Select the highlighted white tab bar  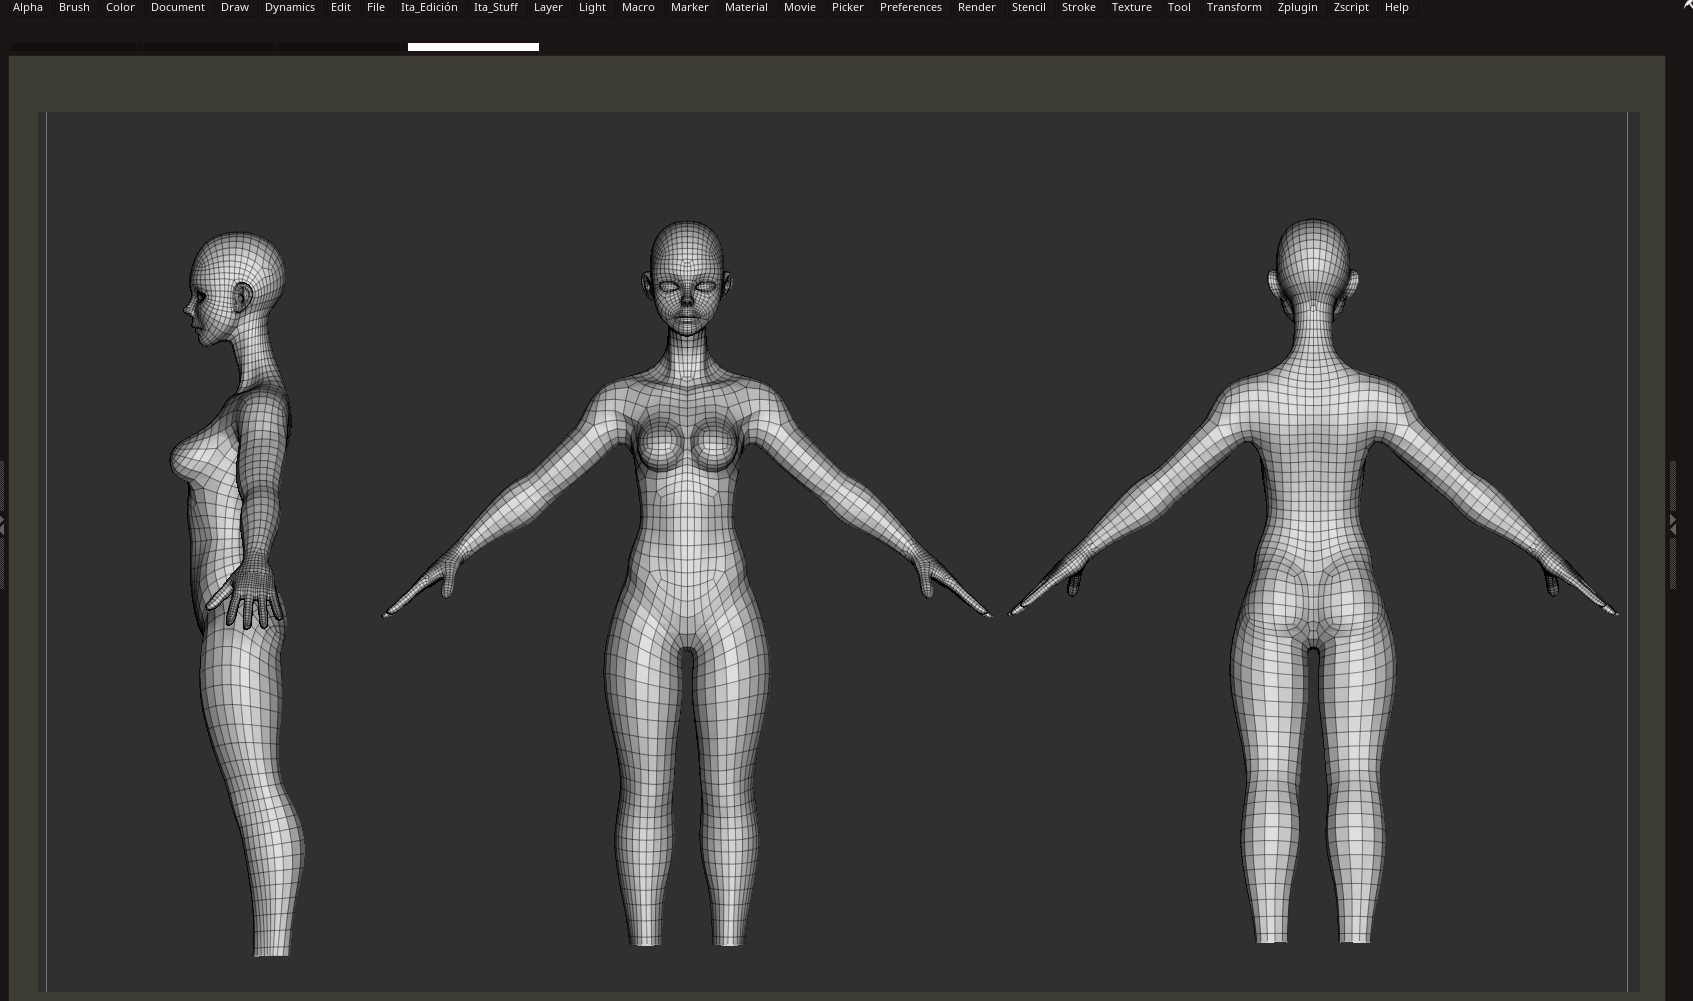pyautogui.click(x=473, y=47)
